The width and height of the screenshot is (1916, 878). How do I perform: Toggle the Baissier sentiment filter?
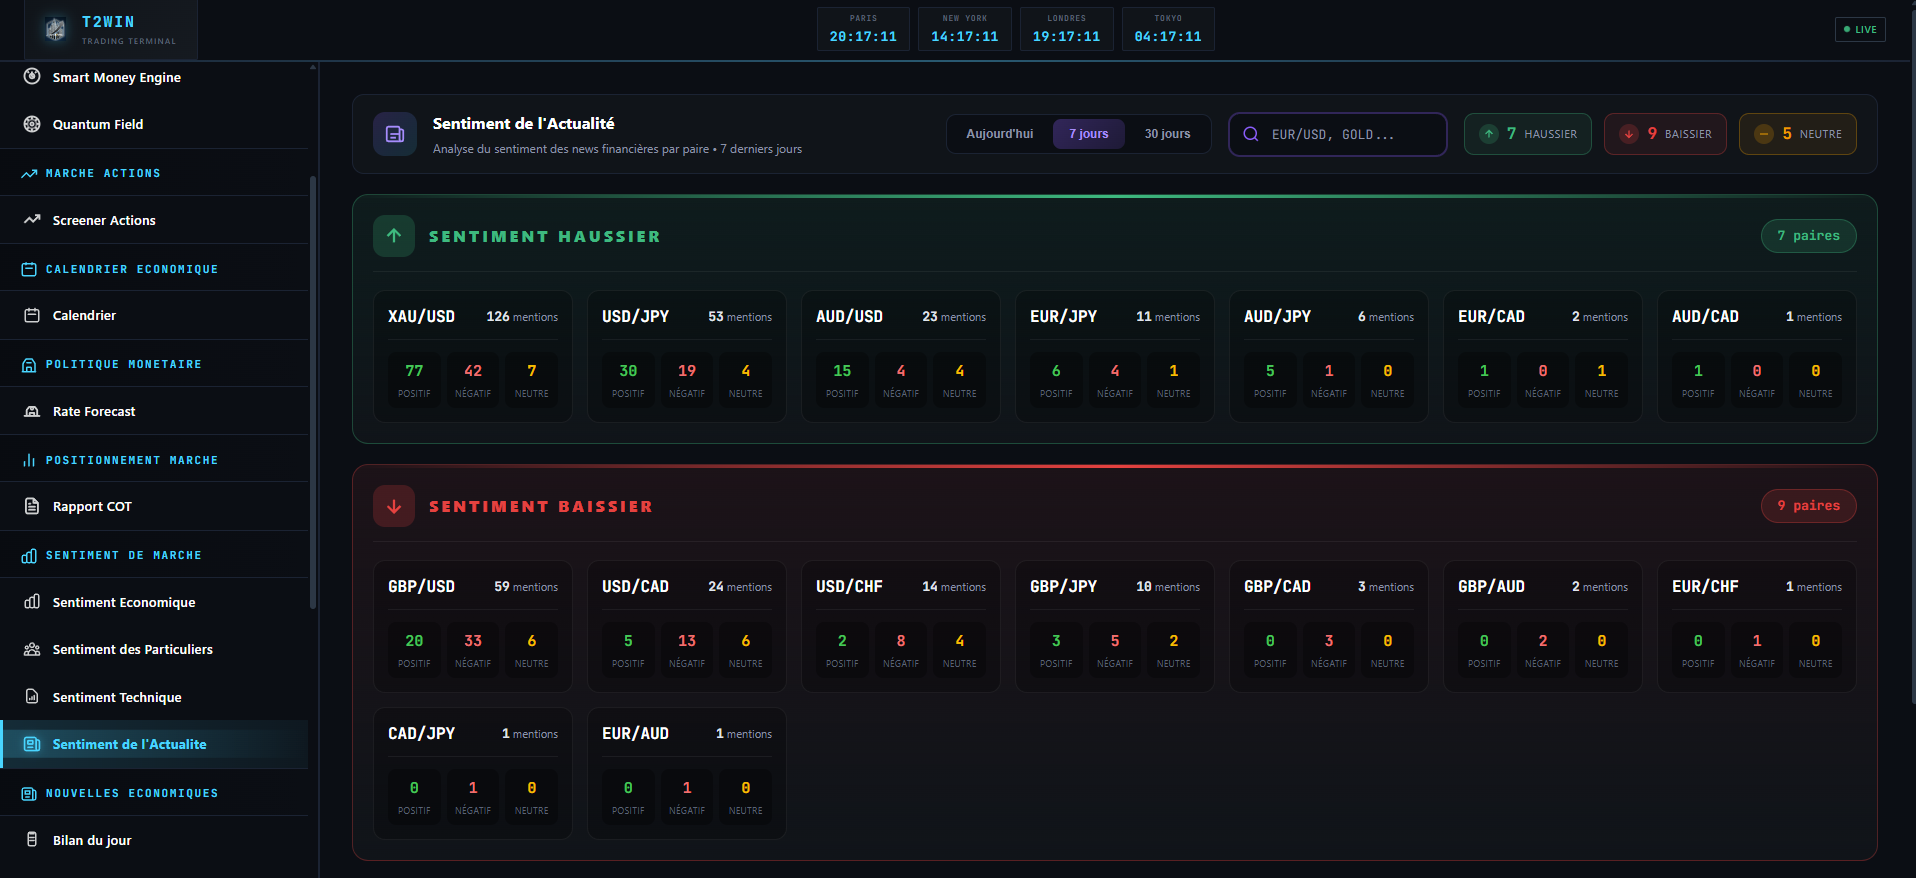click(1665, 134)
